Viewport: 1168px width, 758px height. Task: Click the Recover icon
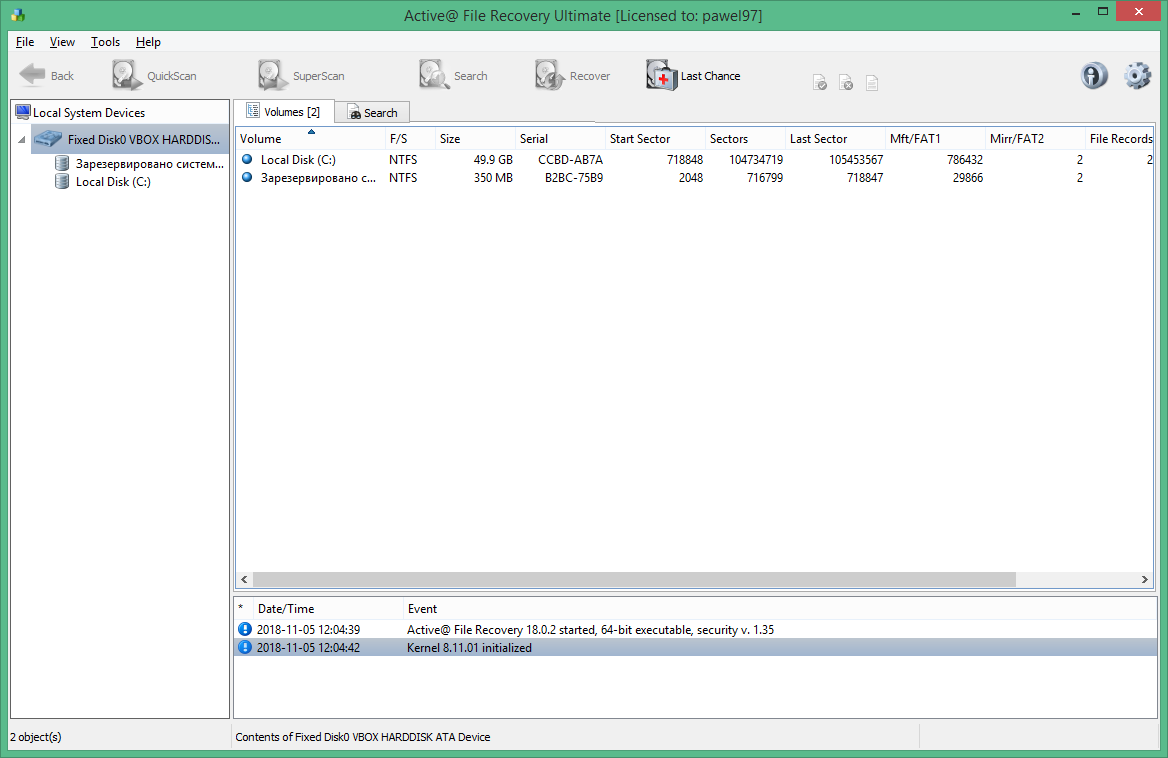click(573, 75)
